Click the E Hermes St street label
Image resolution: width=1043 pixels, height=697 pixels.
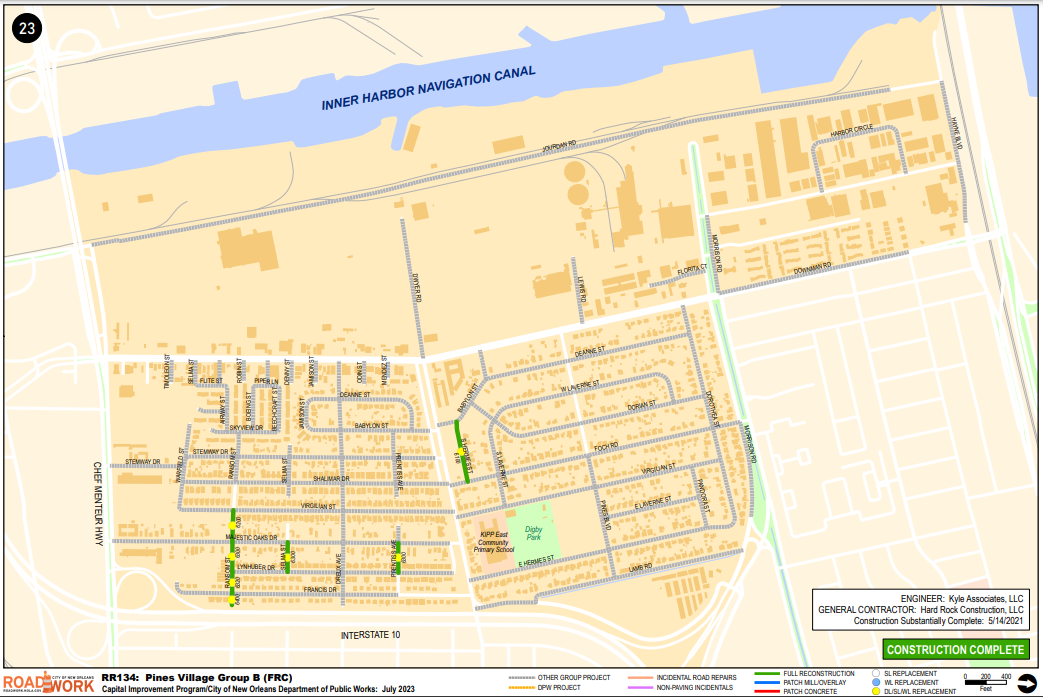(x=536, y=563)
